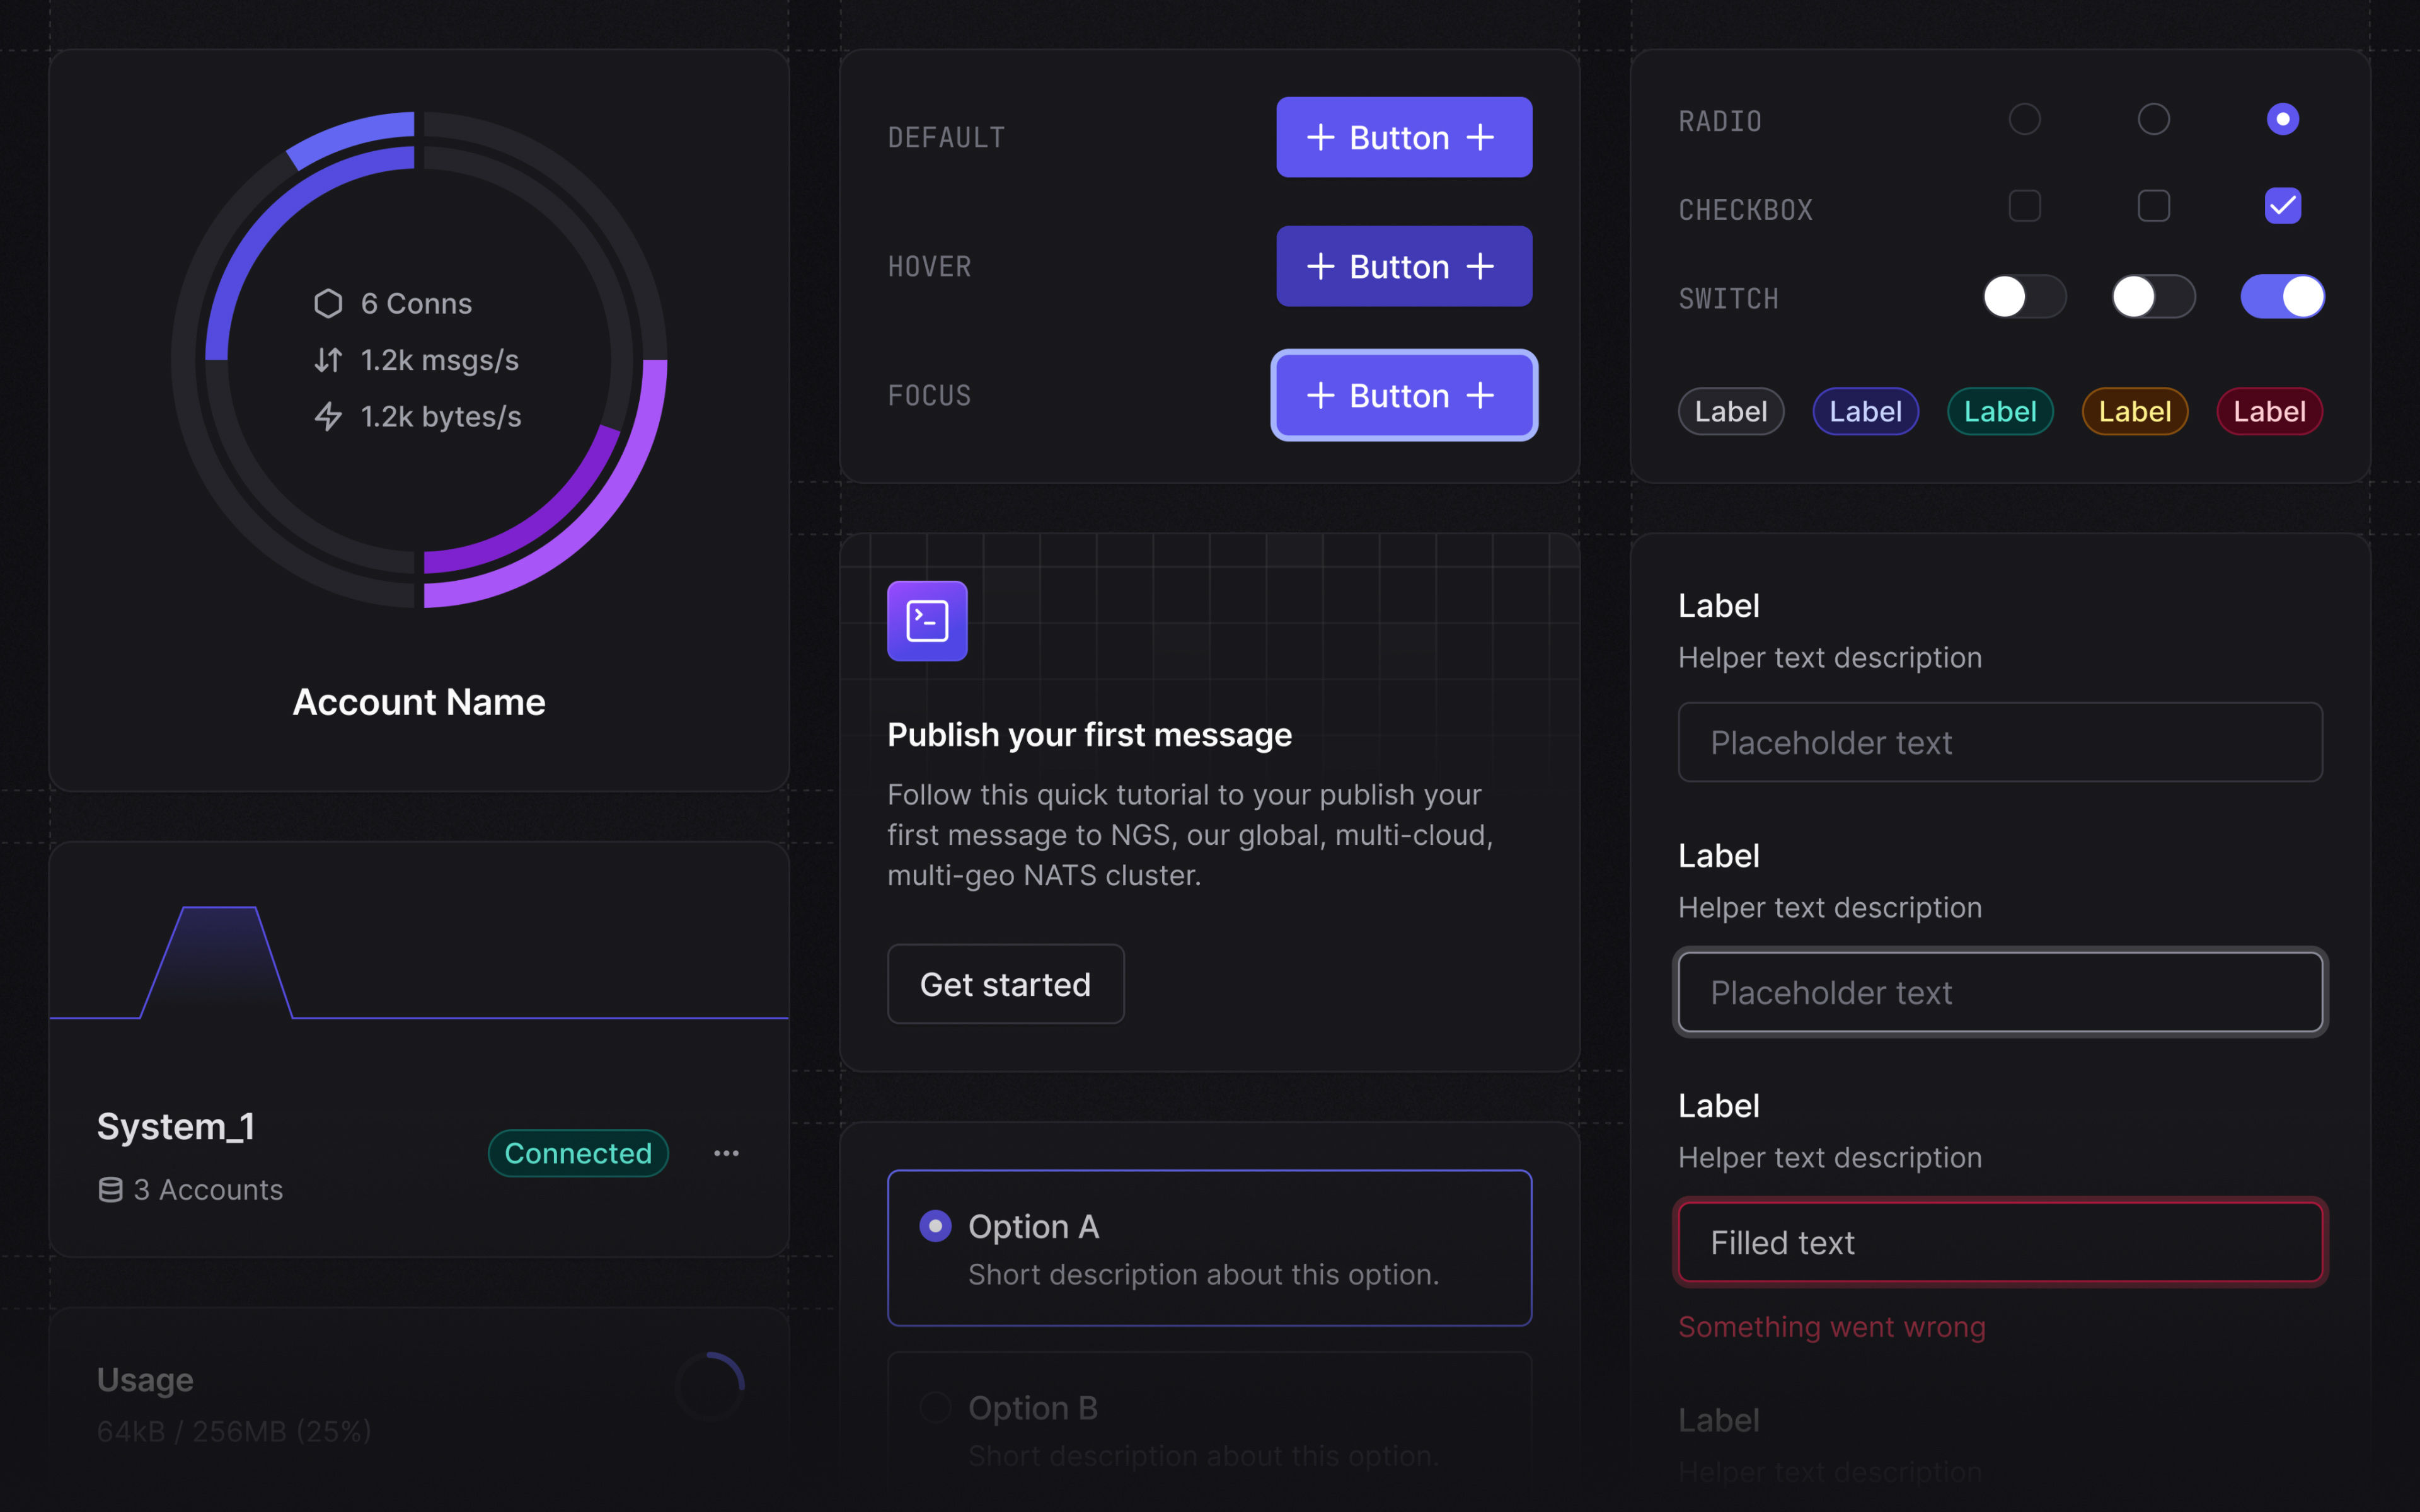The image size is (2420, 1512).
Task: Select the Option B radio card
Action: (1210, 1430)
